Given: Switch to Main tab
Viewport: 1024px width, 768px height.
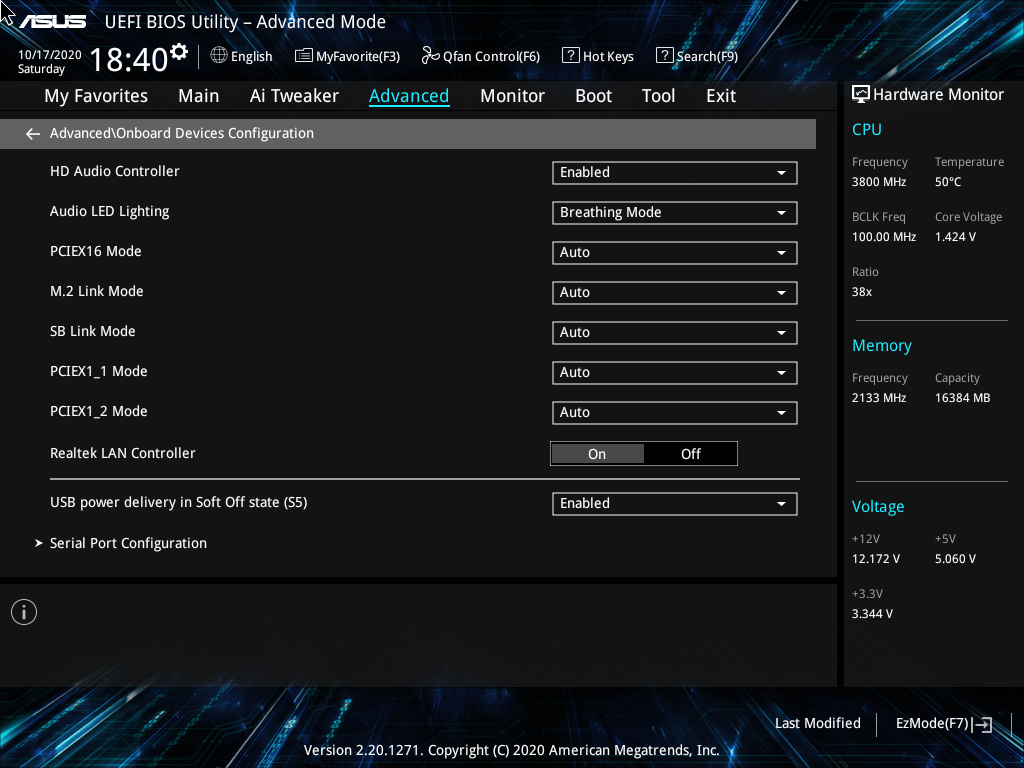Looking at the screenshot, I should (199, 96).
